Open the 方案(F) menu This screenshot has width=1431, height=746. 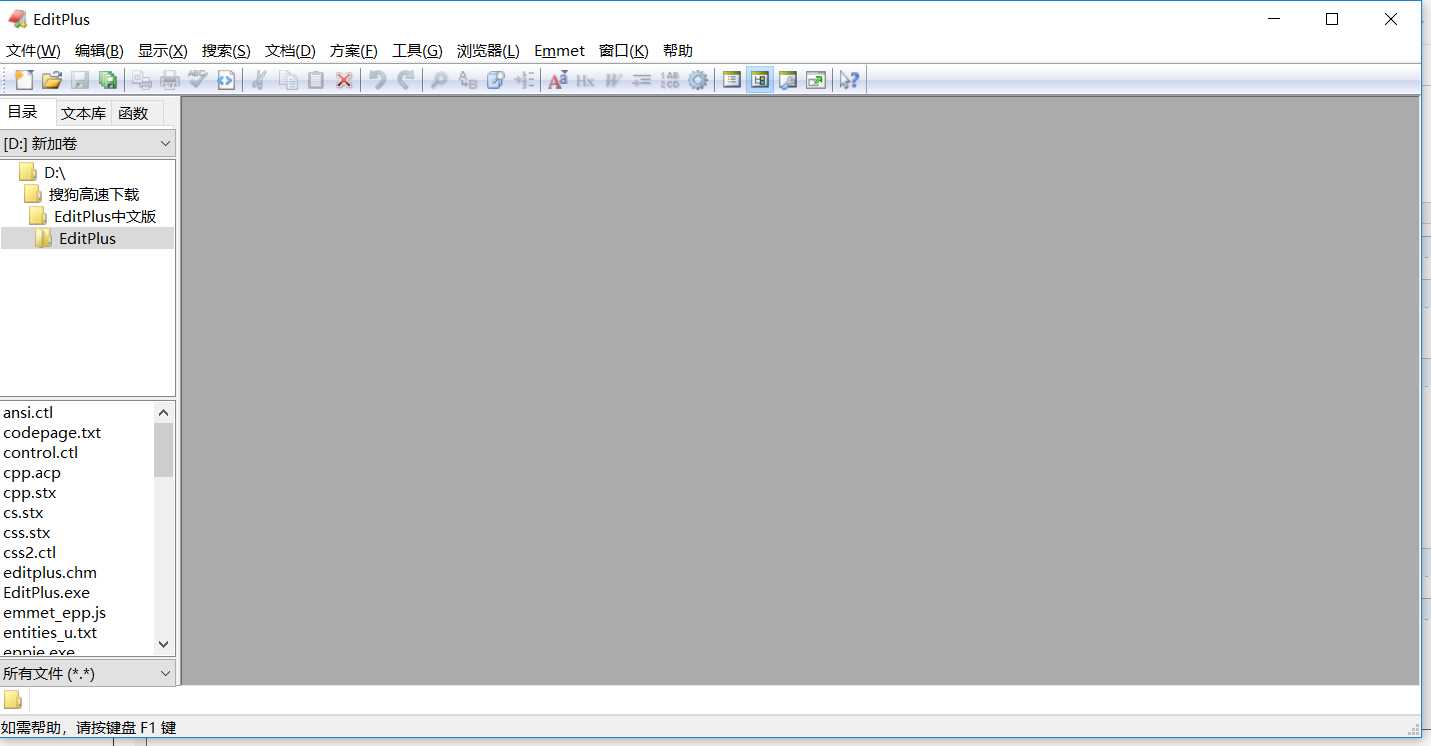click(354, 51)
